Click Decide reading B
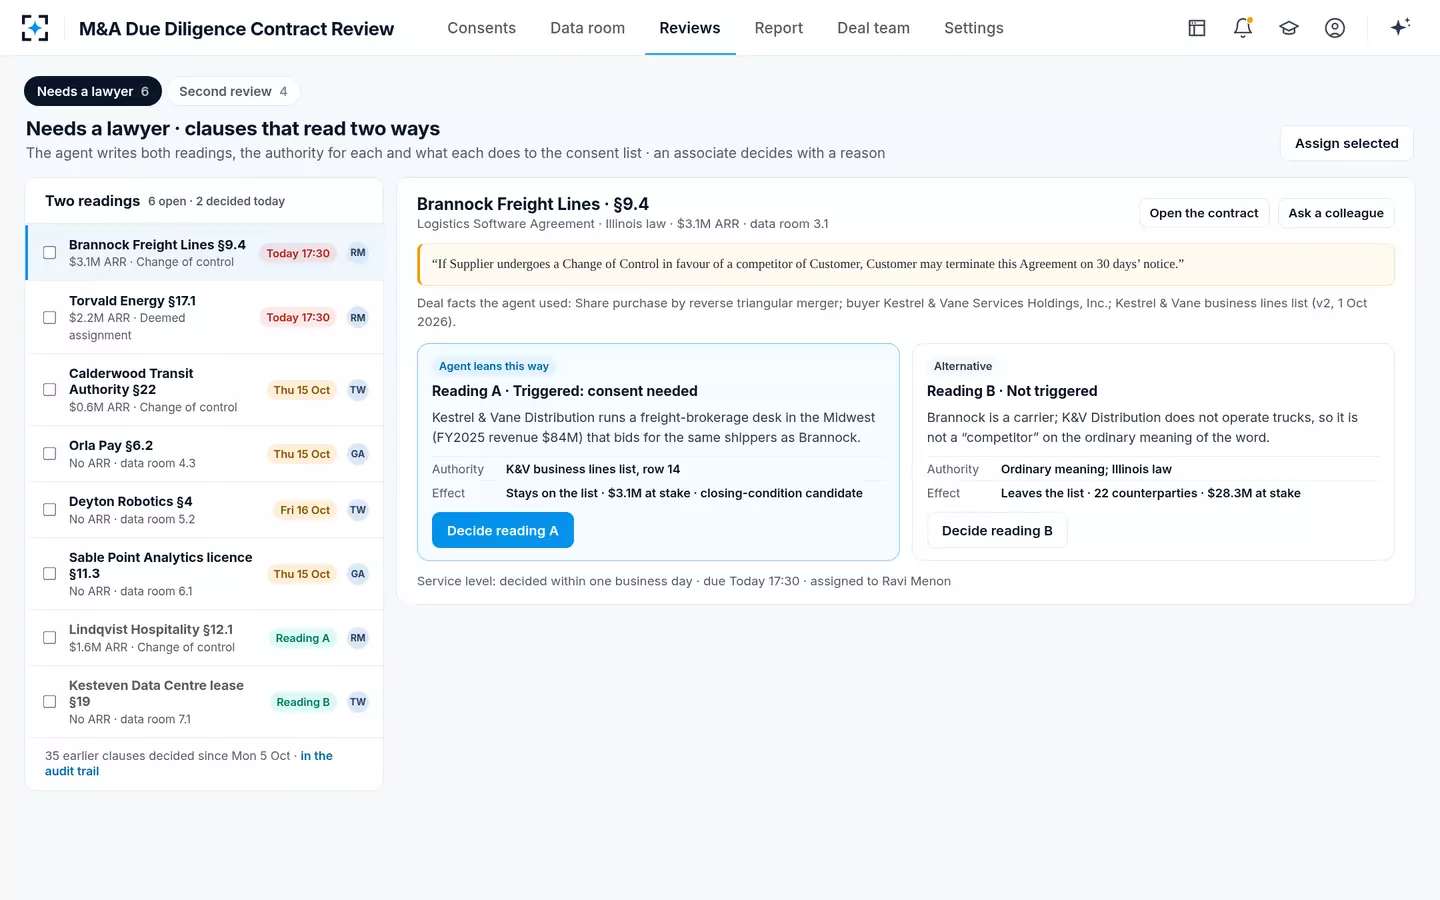This screenshot has width=1440, height=900. pyautogui.click(x=997, y=530)
